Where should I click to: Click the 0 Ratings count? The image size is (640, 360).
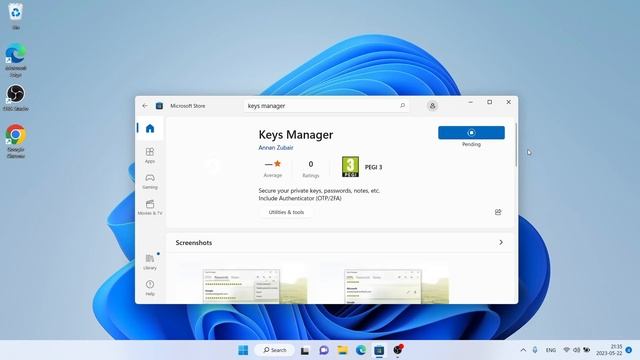(311, 169)
